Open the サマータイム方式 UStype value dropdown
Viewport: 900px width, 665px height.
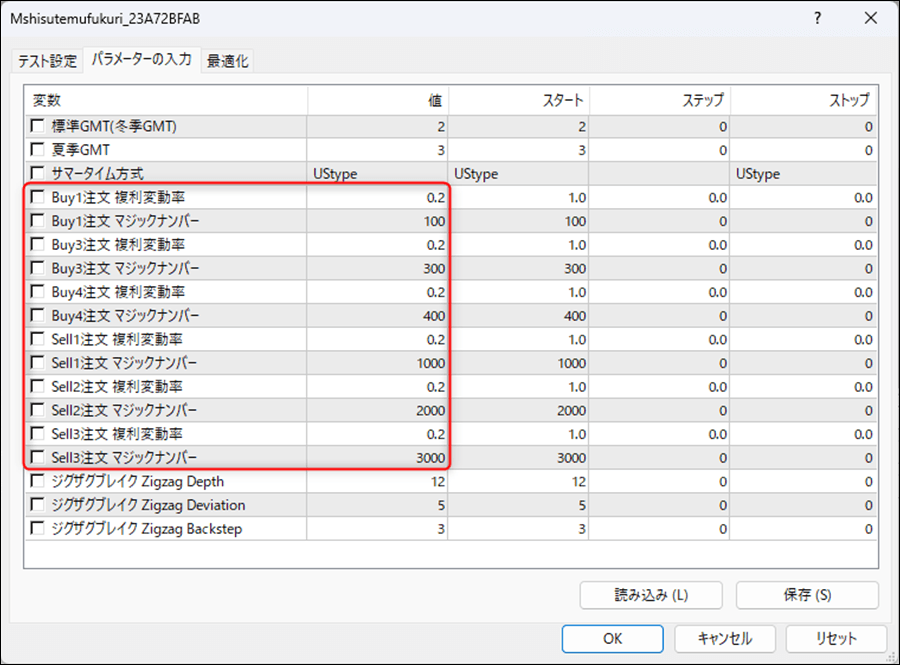[x=378, y=174]
